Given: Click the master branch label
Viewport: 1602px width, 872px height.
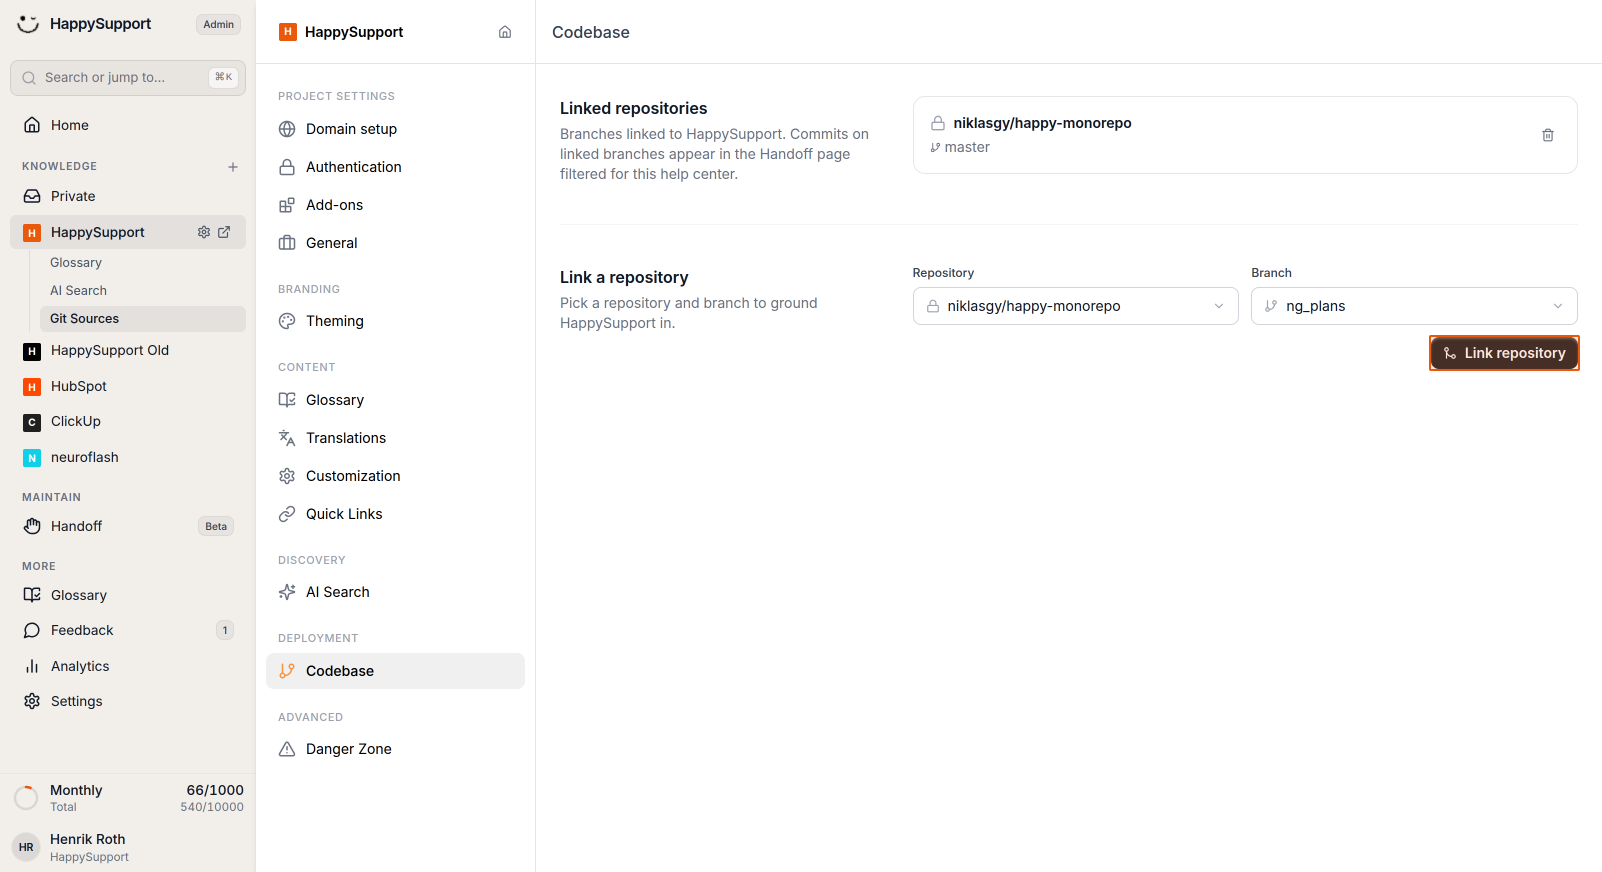Looking at the screenshot, I should coord(967,147).
